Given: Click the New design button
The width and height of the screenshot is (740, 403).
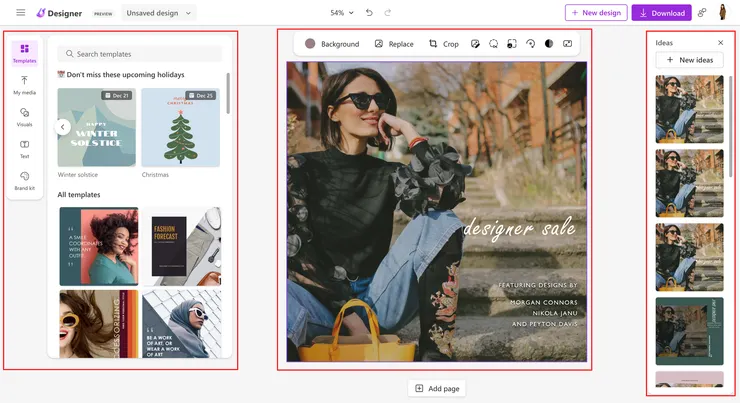Looking at the screenshot, I should pyautogui.click(x=596, y=13).
